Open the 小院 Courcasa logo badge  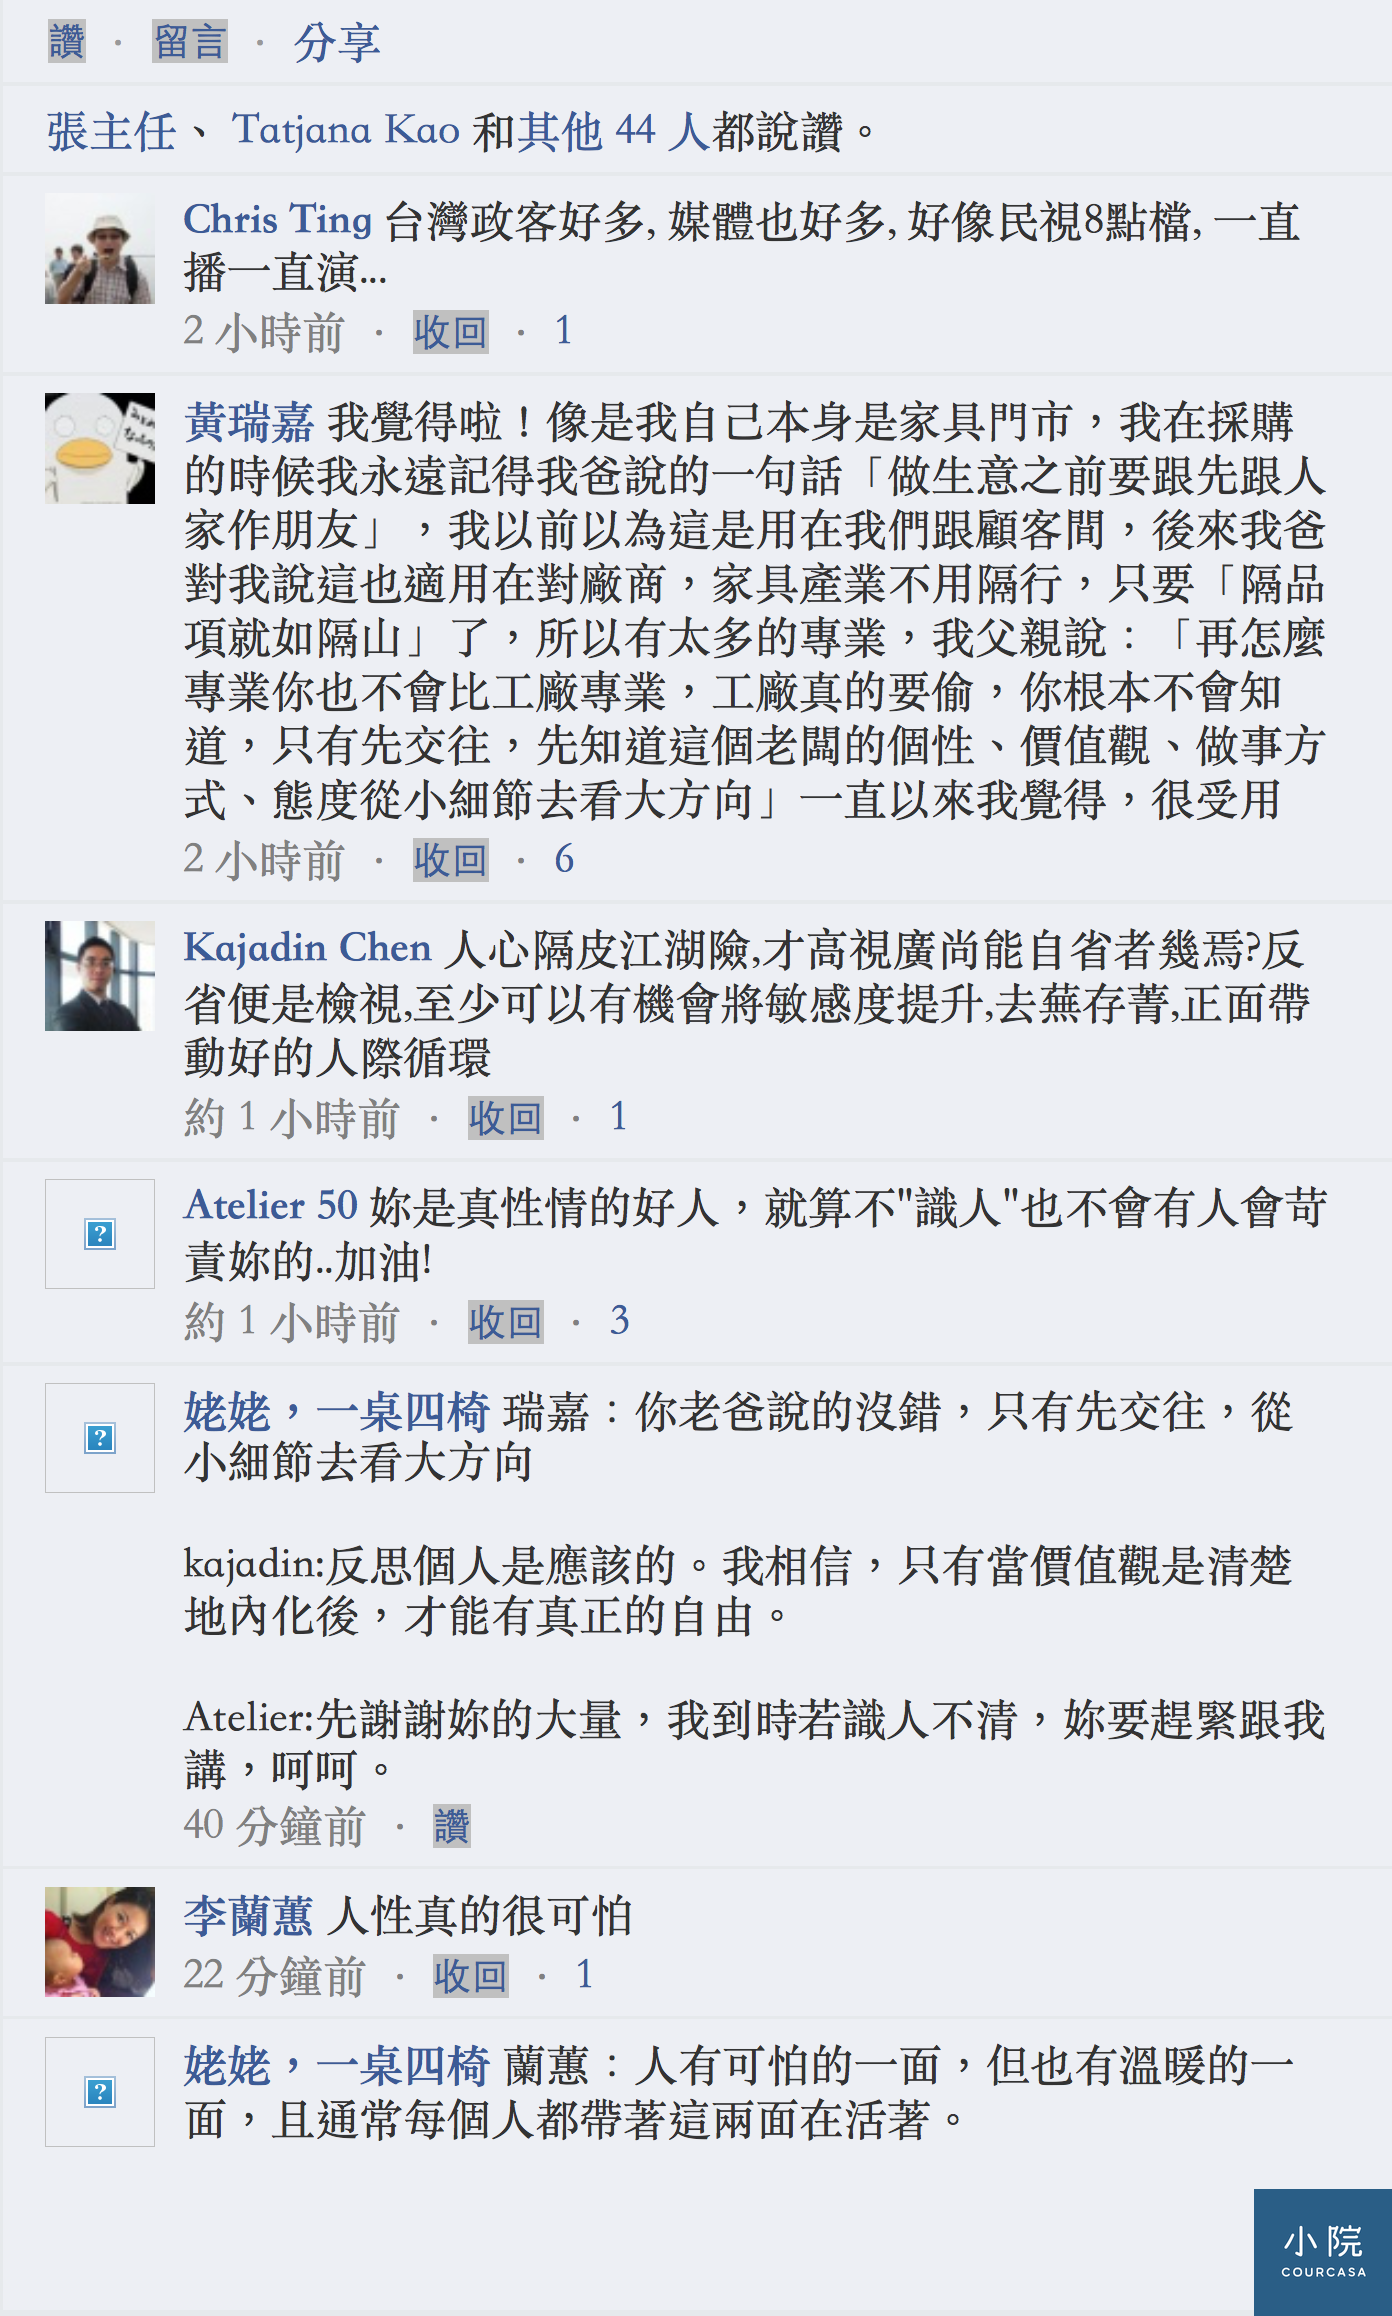(x=1323, y=2252)
